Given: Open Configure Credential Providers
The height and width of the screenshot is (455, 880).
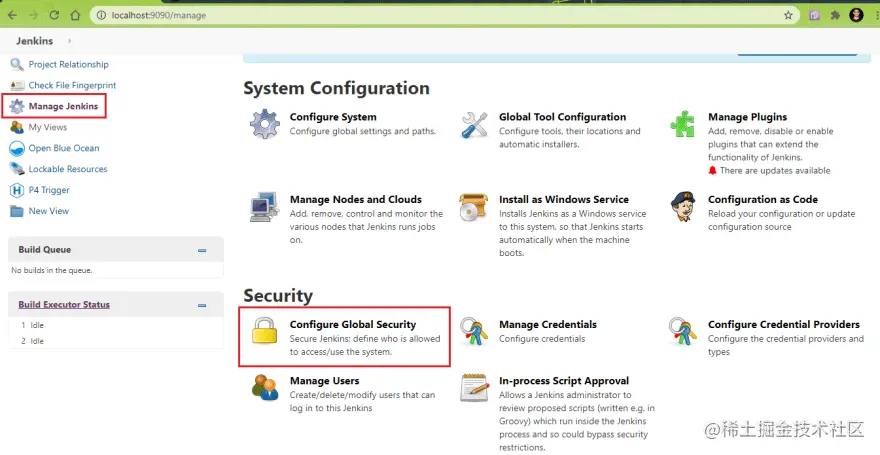Looking at the screenshot, I should tap(783, 324).
